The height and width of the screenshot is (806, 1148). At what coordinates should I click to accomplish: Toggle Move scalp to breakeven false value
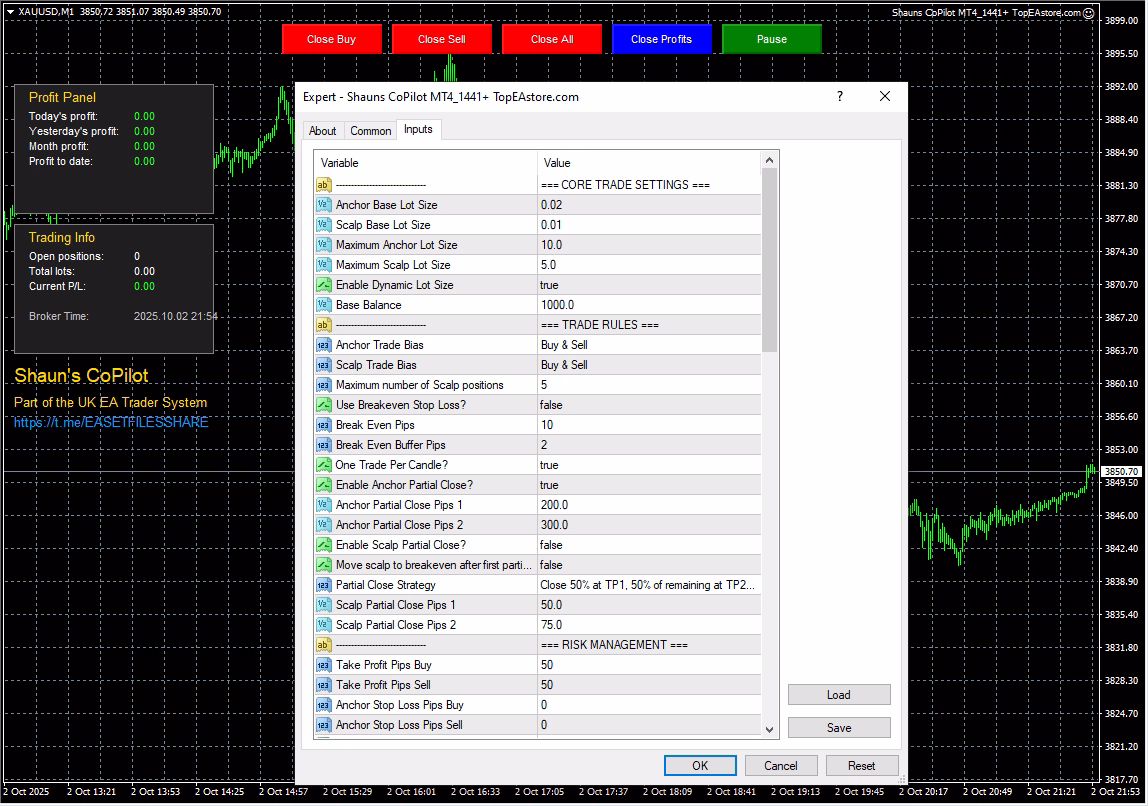[649, 565]
